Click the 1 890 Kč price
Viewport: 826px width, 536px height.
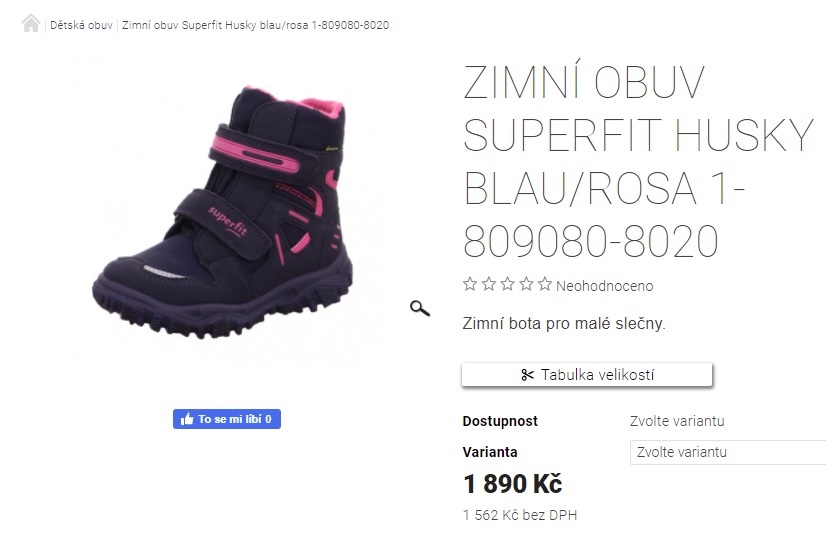(513, 484)
